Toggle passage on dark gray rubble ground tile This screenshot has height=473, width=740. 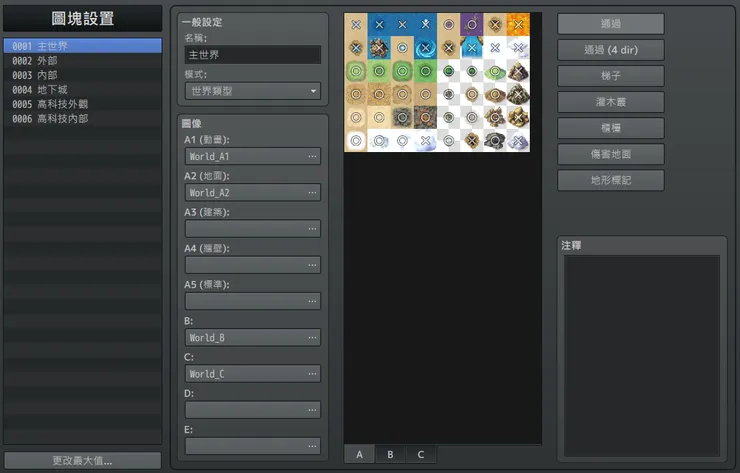pos(402,117)
